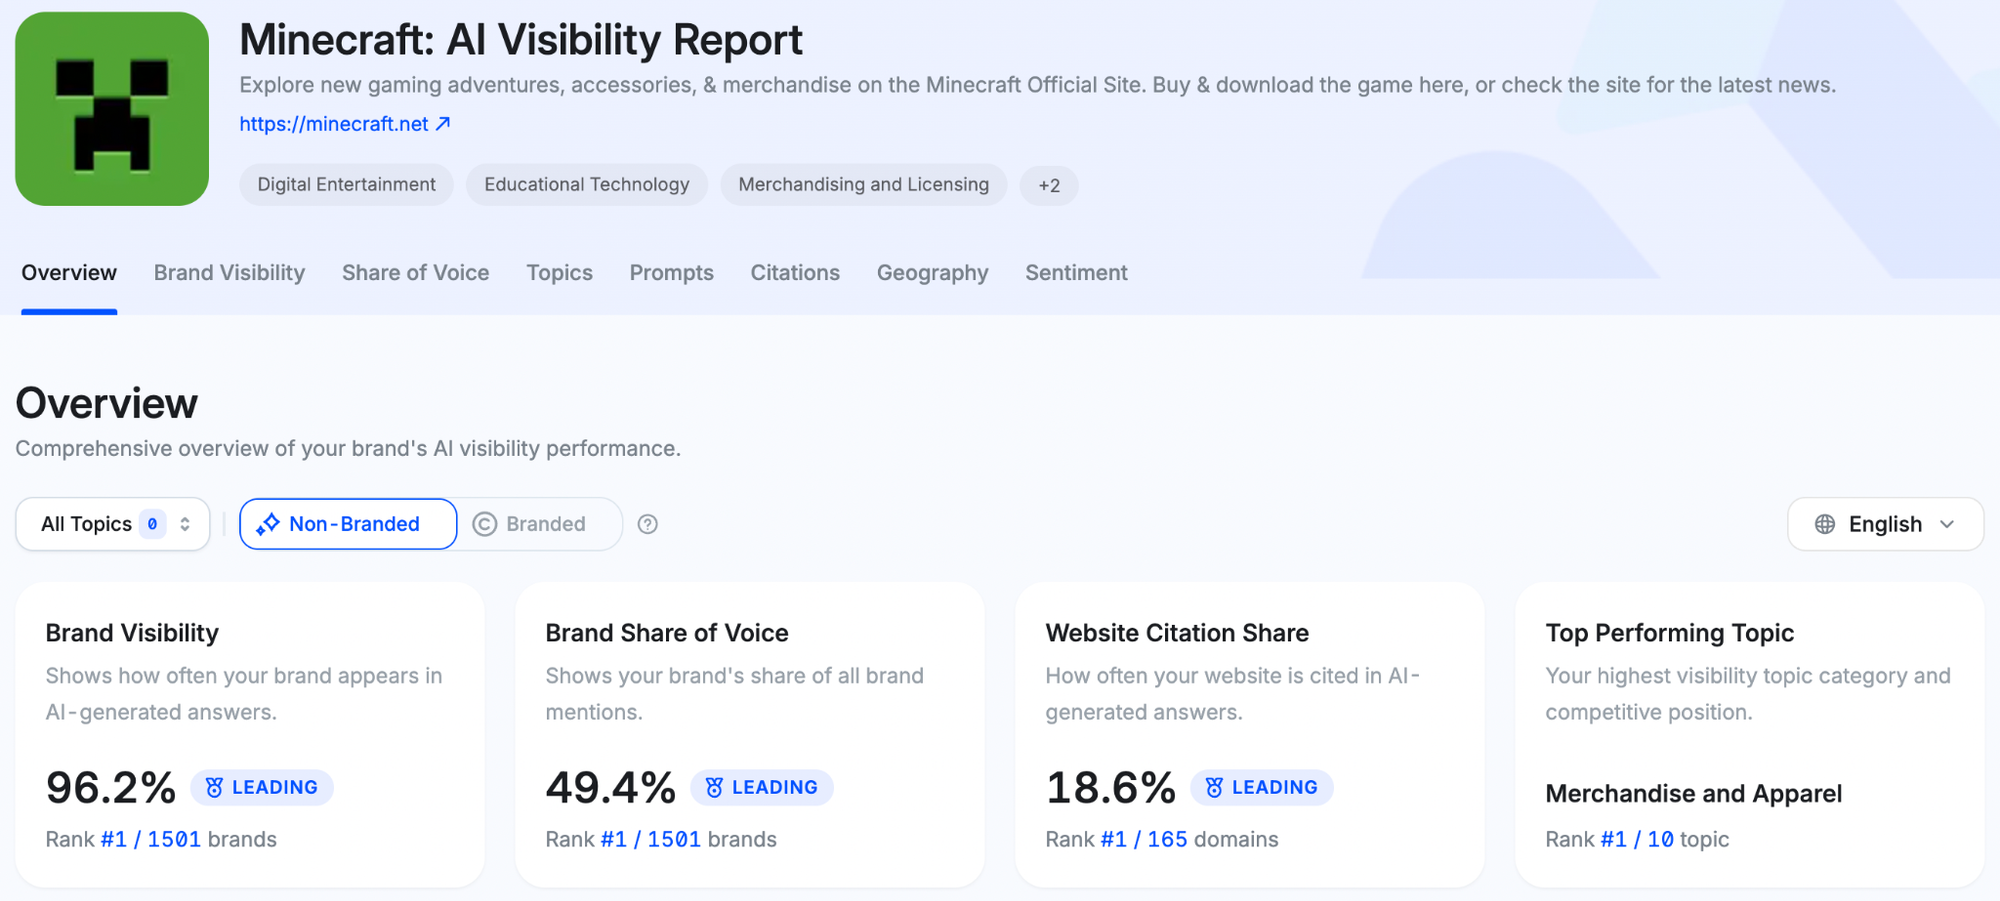Switch to the Citations tab

pos(794,272)
